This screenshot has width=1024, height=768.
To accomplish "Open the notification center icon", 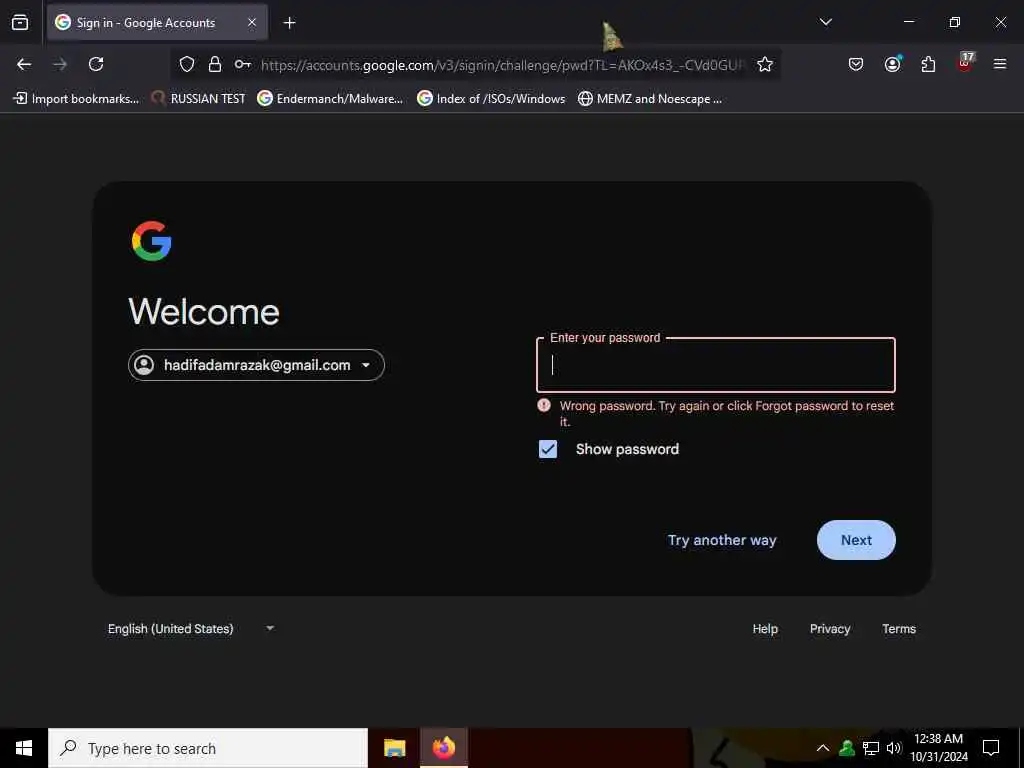I will click(991, 748).
